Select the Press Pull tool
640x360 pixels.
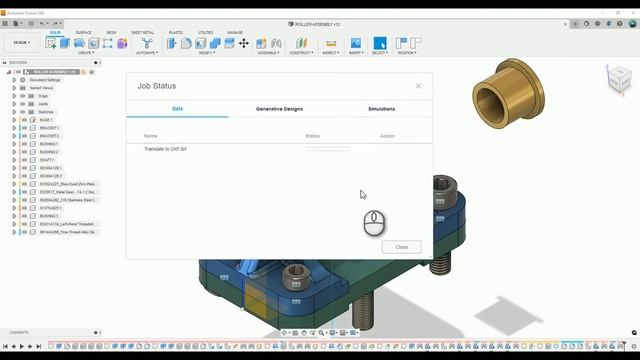(172, 43)
